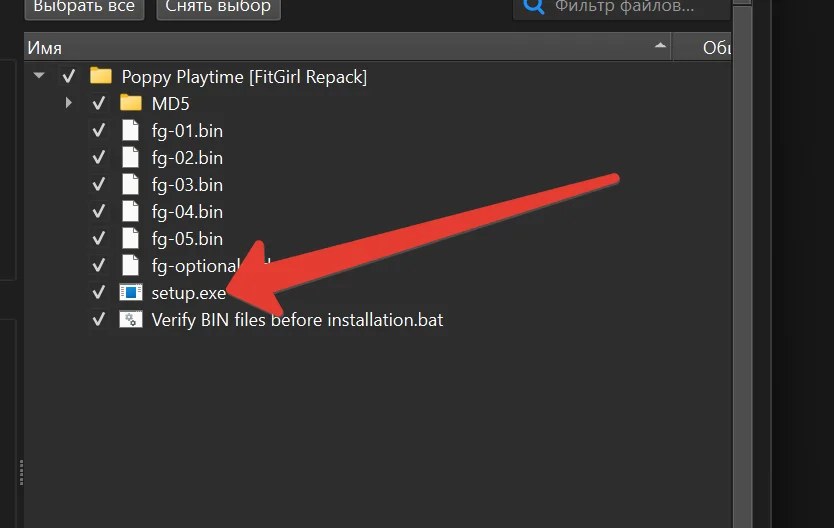
Task: Click the search magnifier icon
Action: tap(533, 7)
